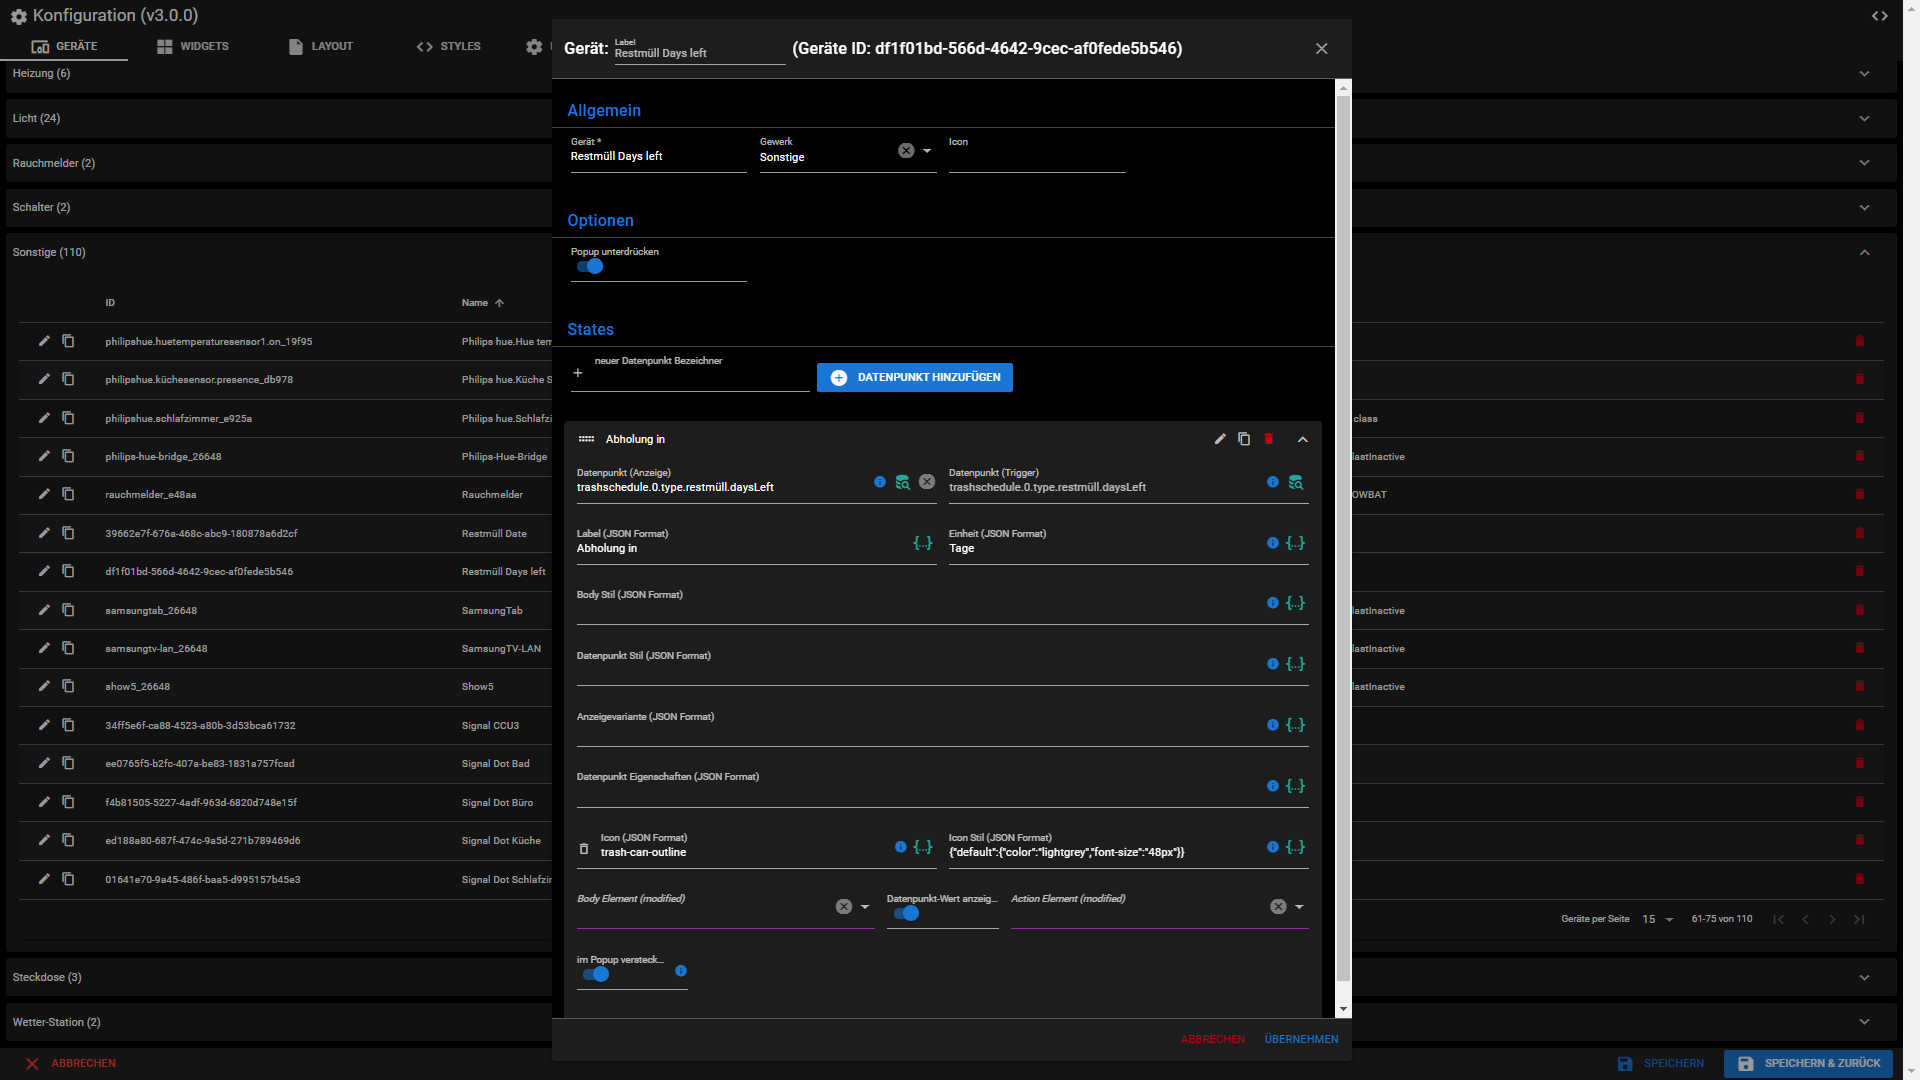Copy the rauchmelder_e48aa device row
This screenshot has height=1080, width=1920.
[x=68, y=494]
